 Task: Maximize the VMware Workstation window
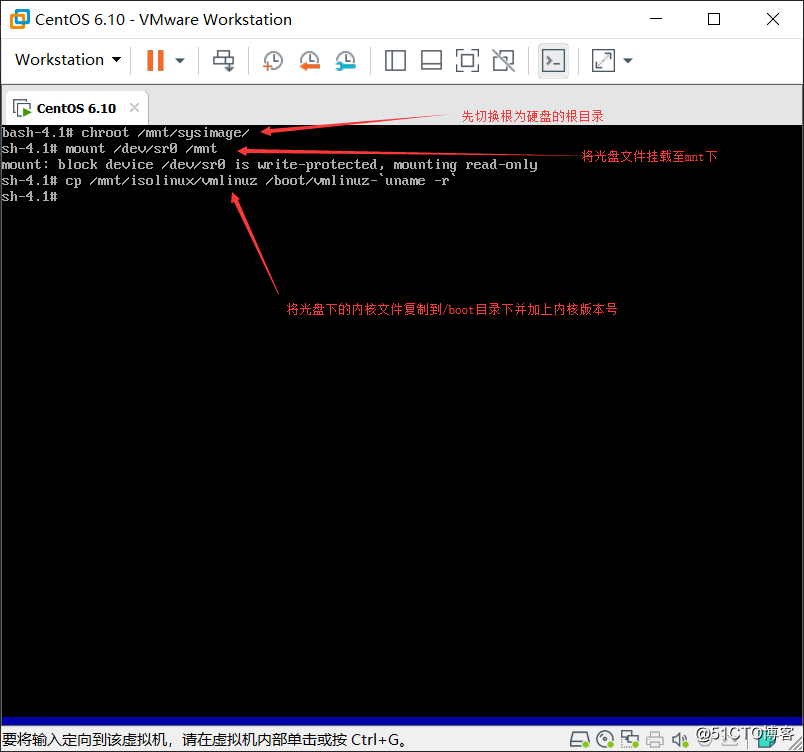[714, 19]
